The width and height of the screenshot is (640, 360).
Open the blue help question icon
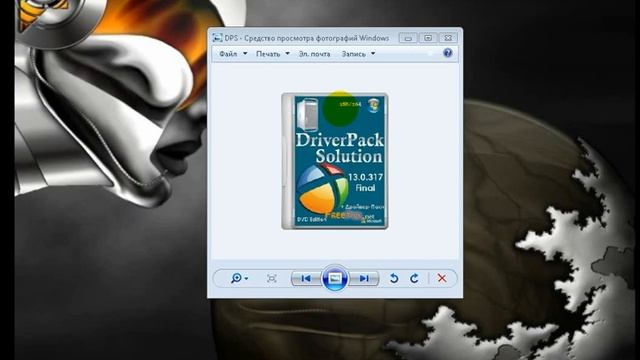pyautogui.click(x=448, y=53)
